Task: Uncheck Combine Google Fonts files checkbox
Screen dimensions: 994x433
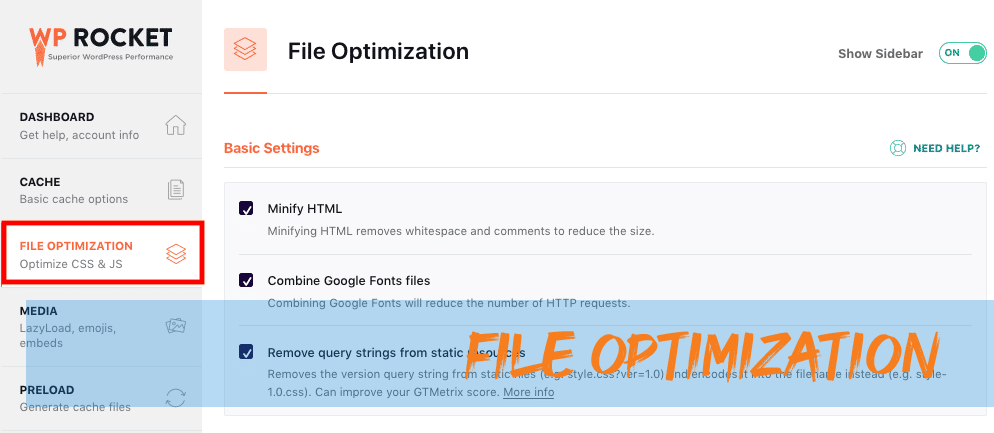Action: [246, 280]
